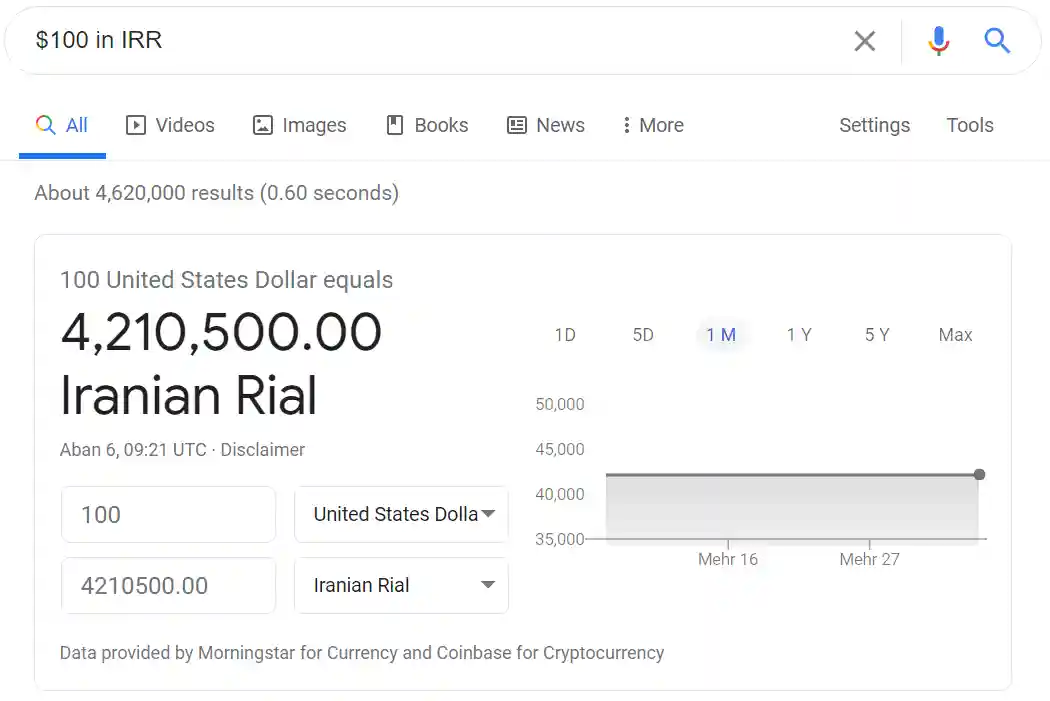
Task: Select the 5 Y chart range
Action: [x=877, y=335]
